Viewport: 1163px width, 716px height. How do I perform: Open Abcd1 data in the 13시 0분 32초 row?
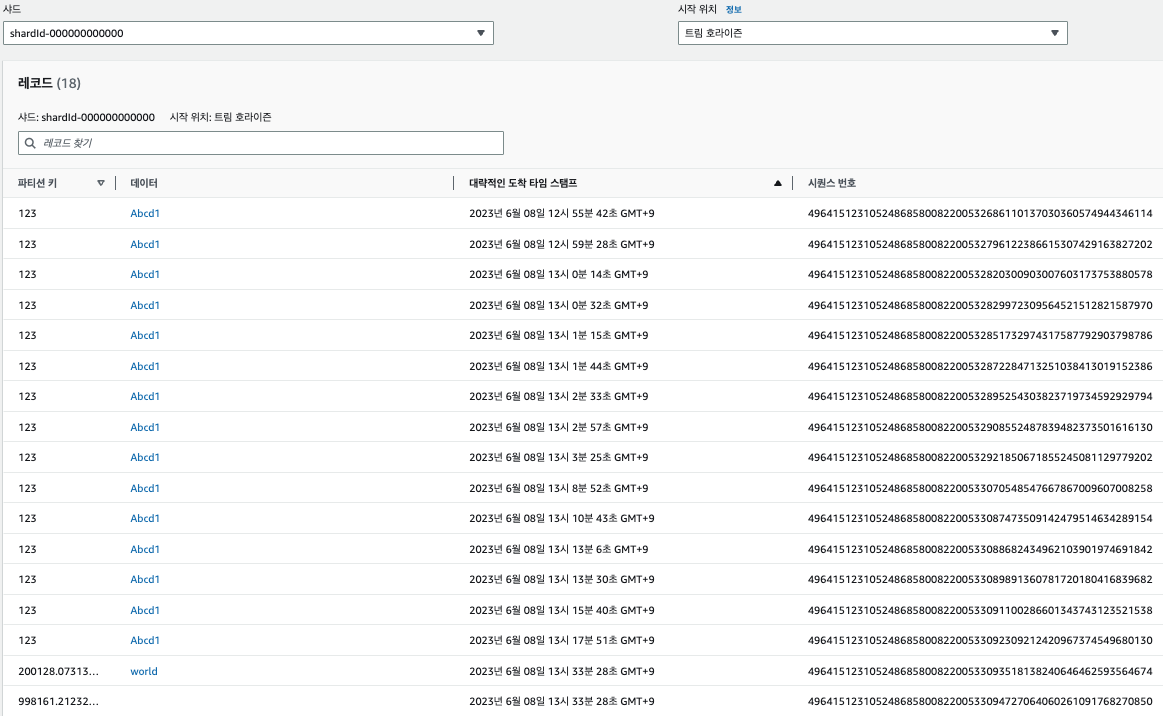pos(145,305)
